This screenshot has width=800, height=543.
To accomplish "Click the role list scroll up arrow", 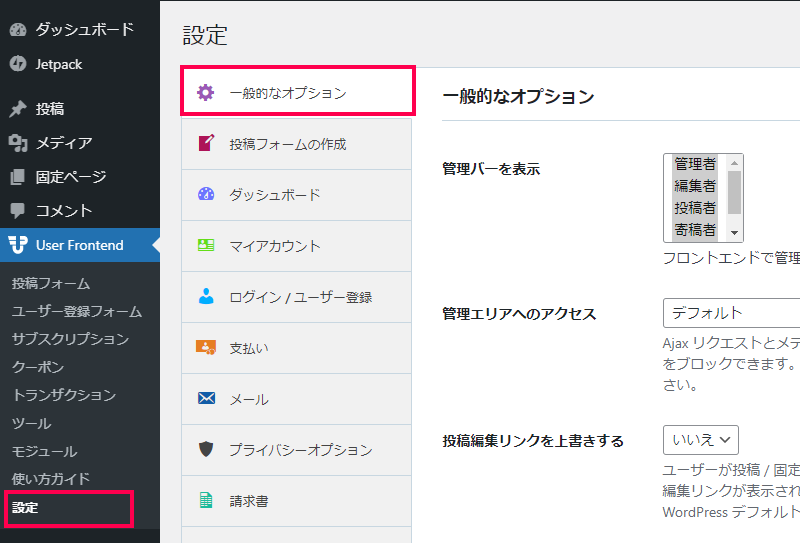I will point(734,163).
